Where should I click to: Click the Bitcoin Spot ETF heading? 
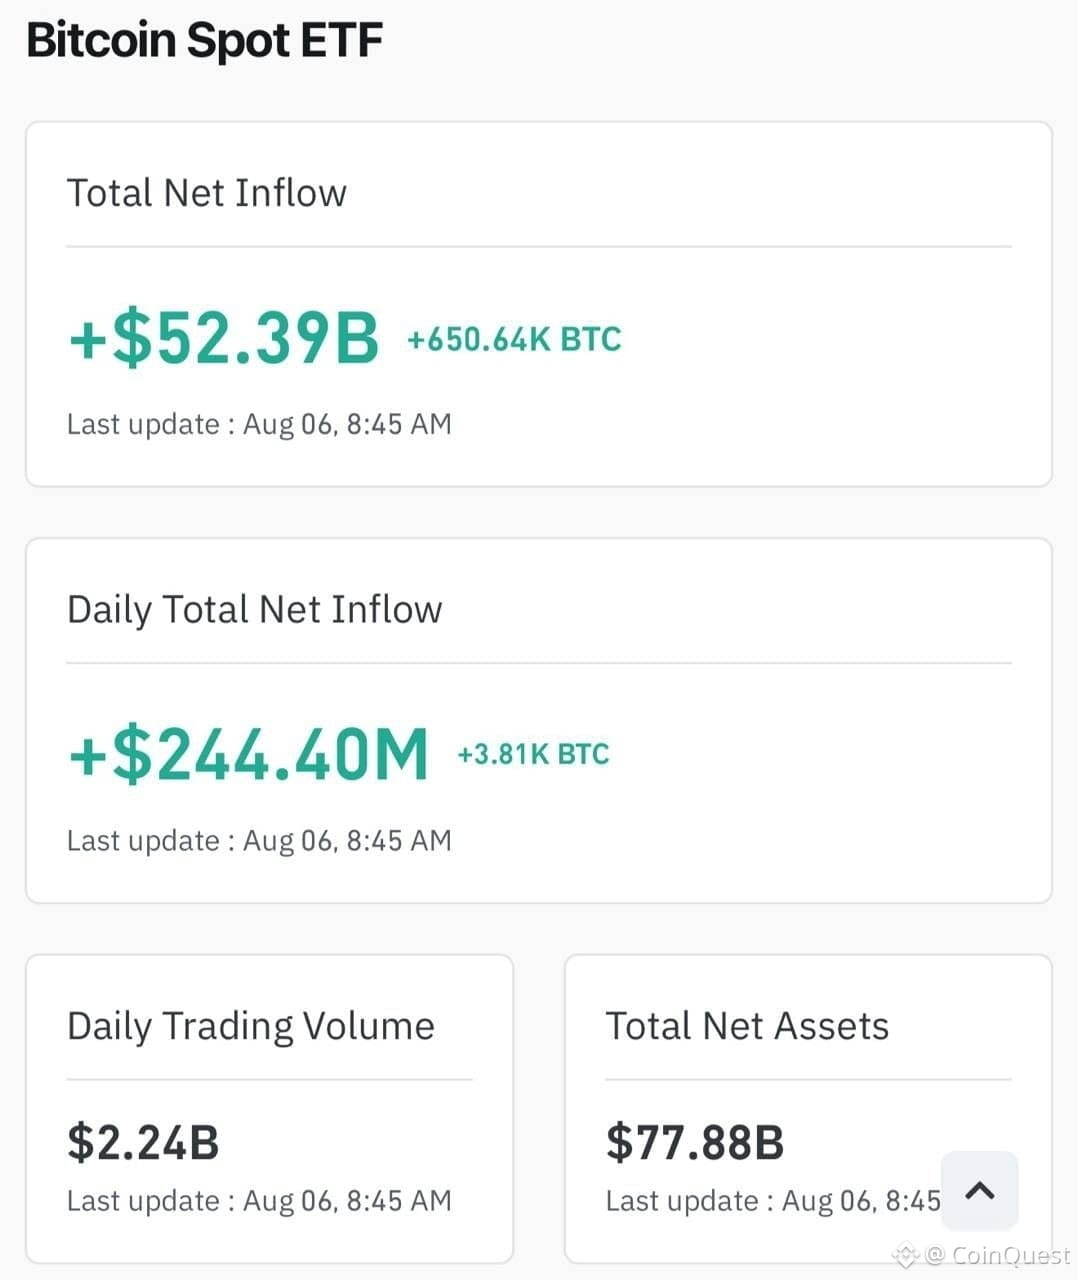204,41
